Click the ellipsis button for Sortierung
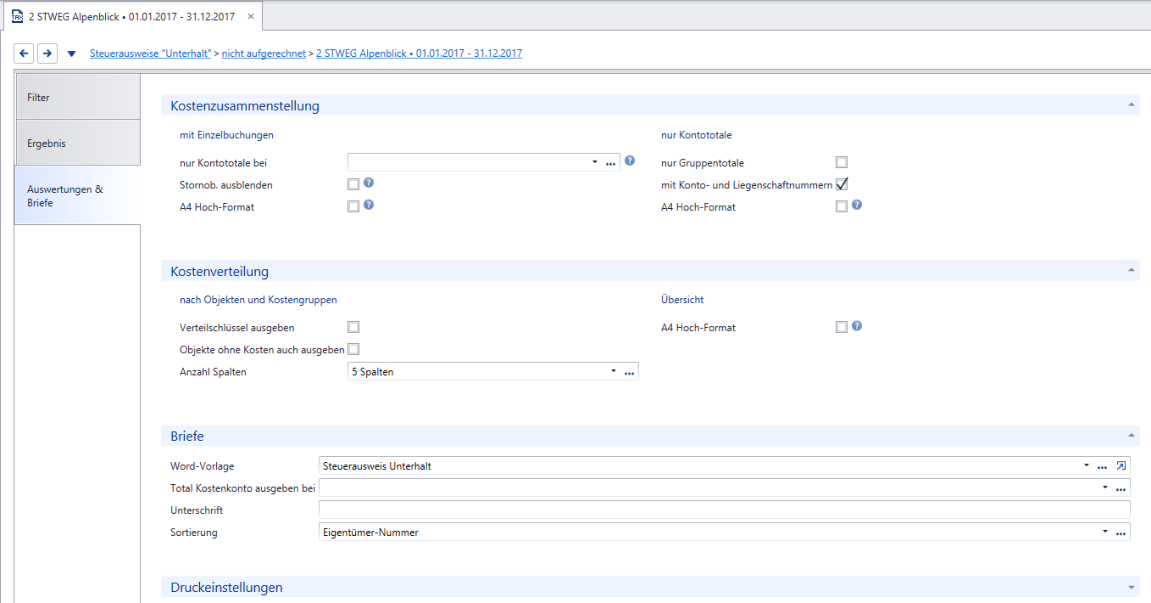This screenshot has width=1151, height=603. point(1121,532)
